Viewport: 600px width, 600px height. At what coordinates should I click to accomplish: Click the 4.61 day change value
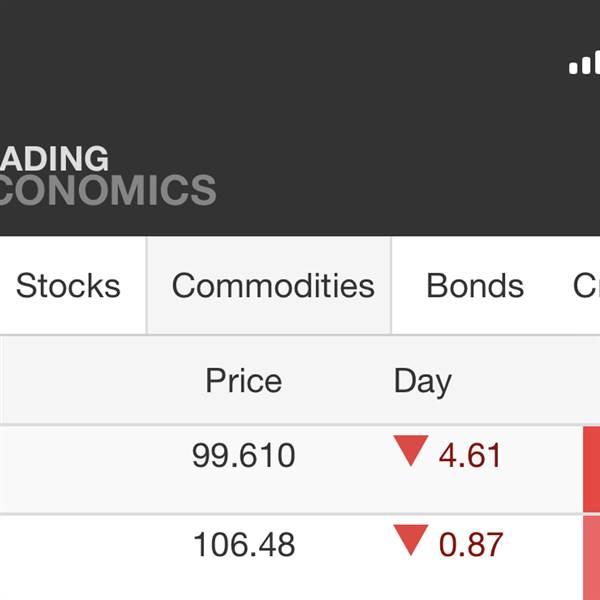click(x=470, y=455)
